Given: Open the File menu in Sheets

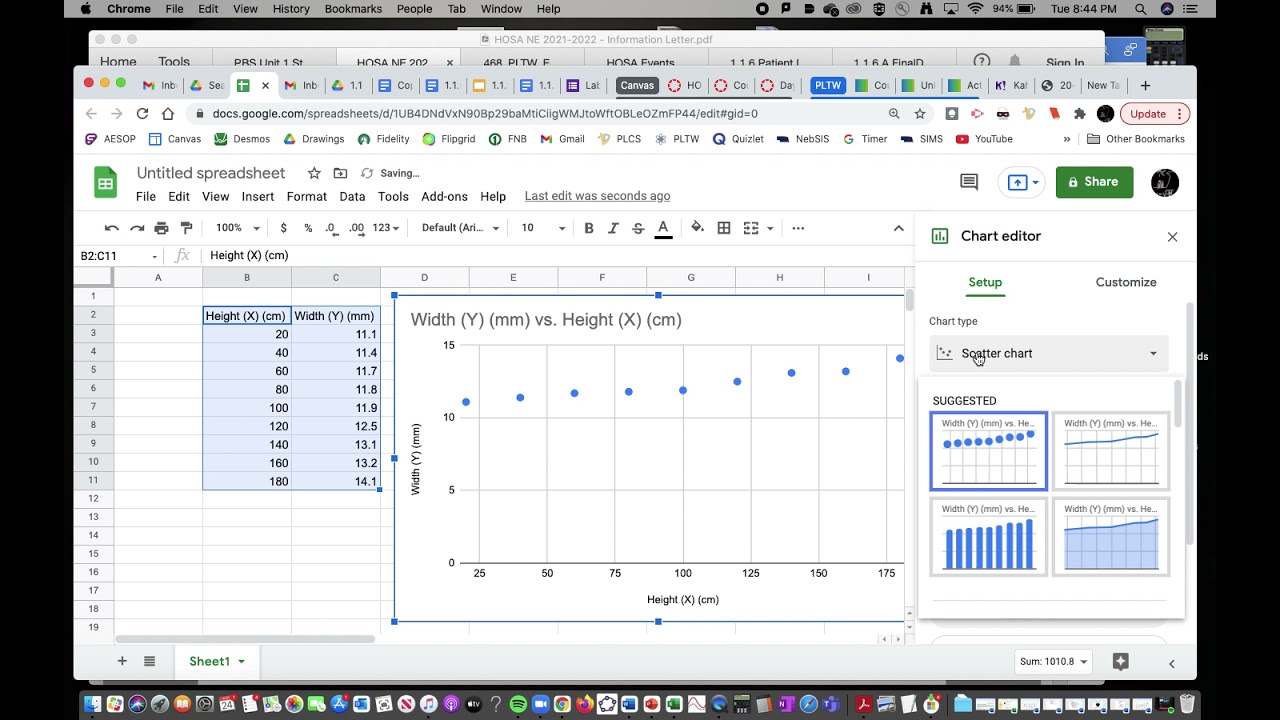Looking at the screenshot, I should point(146,196).
